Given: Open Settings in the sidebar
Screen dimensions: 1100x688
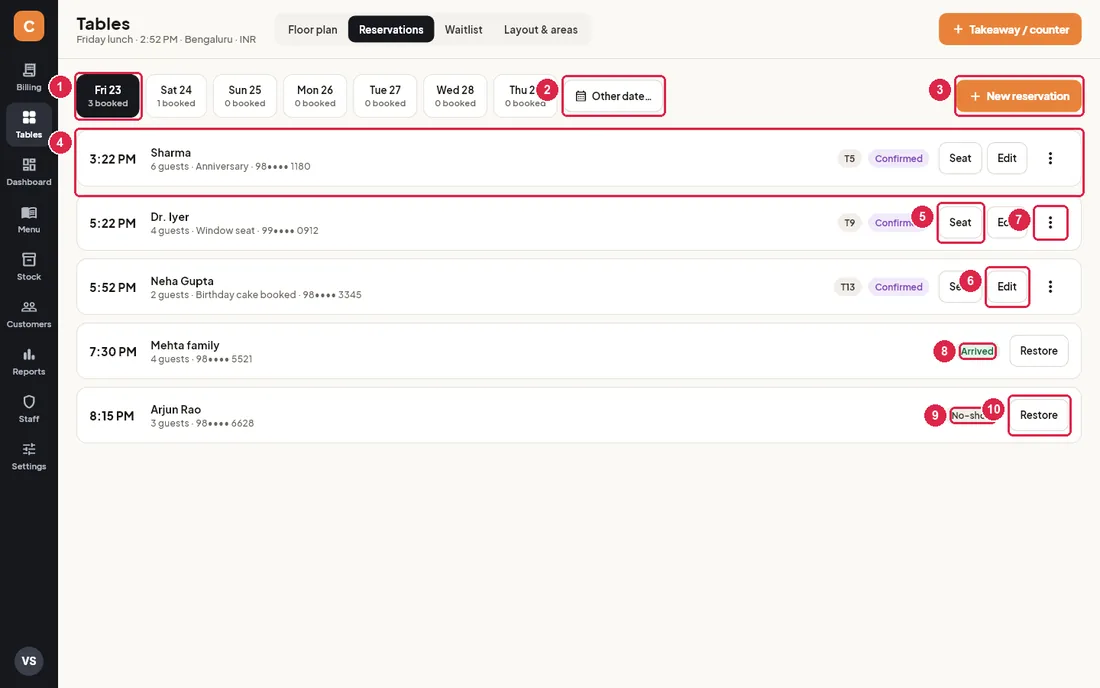Looking at the screenshot, I should (x=29, y=457).
